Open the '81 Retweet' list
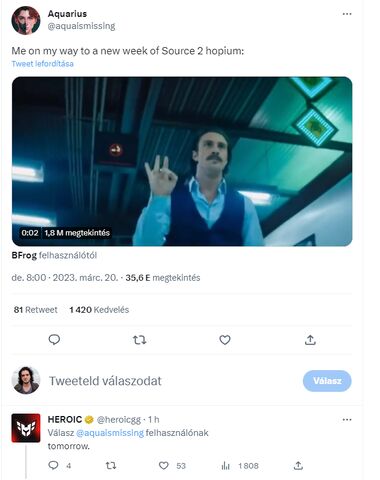This screenshot has width=380, height=480. (x=36, y=310)
